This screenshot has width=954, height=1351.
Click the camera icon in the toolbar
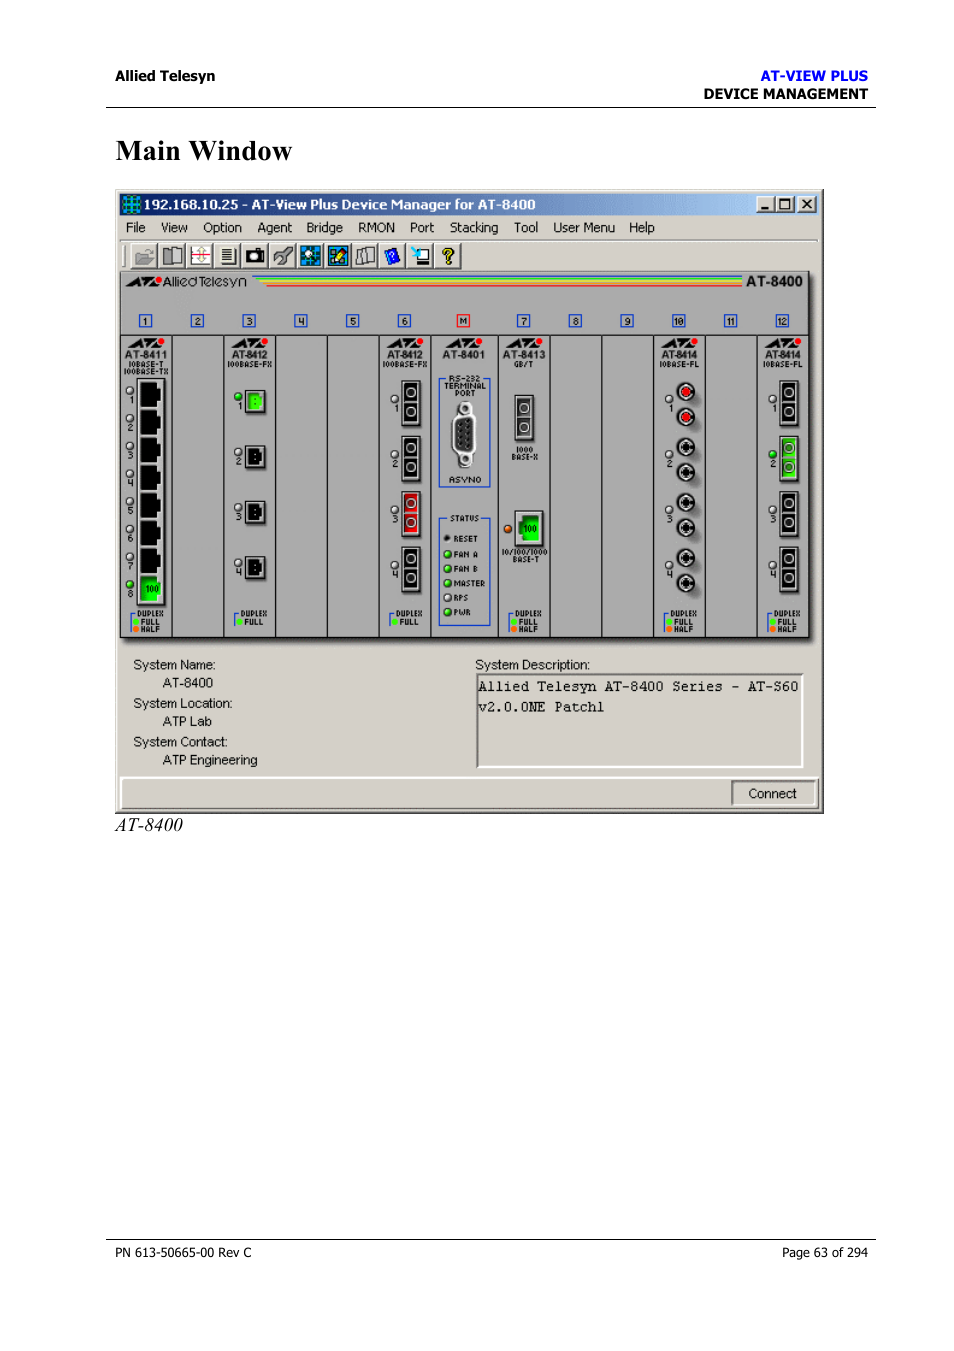(256, 256)
